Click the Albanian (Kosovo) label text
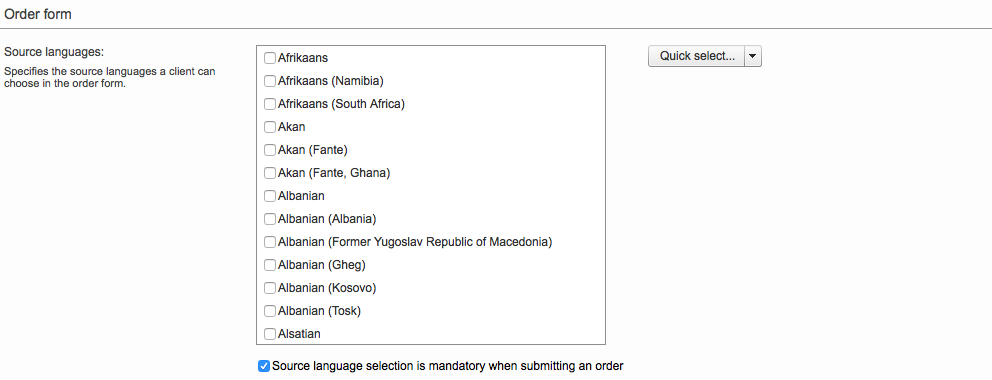The width and height of the screenshot is (992, 380). (327, 288)
